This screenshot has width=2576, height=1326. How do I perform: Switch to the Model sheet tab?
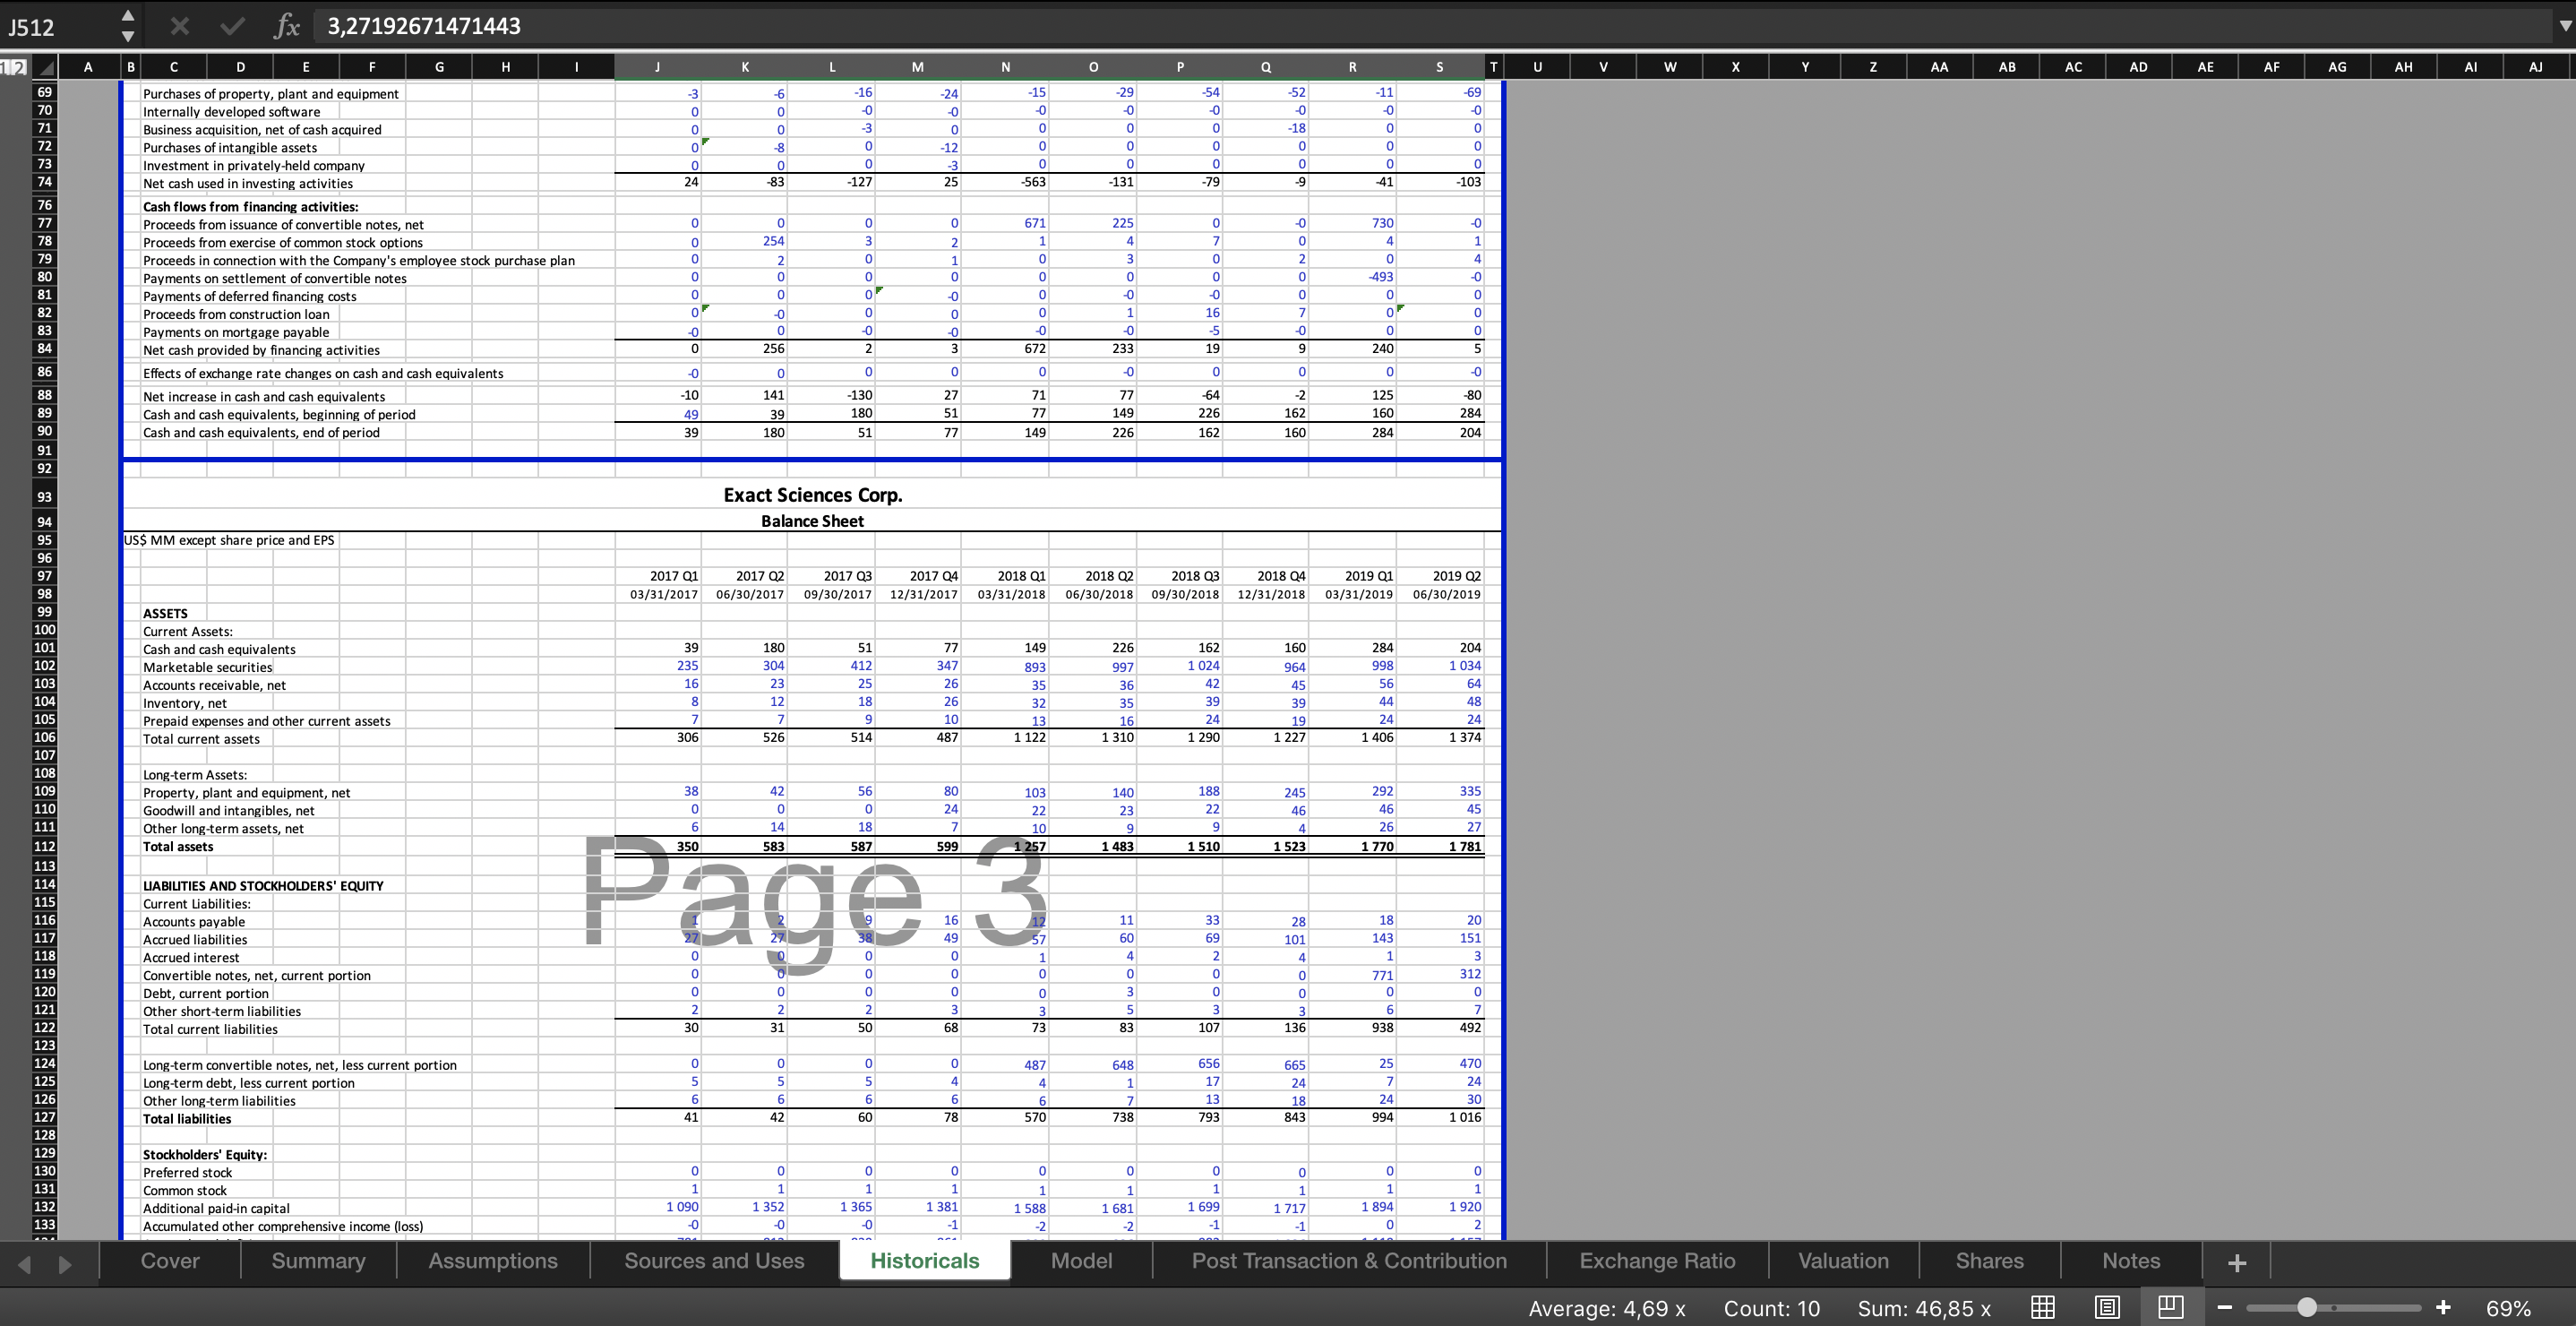tap(1081, 1261)
